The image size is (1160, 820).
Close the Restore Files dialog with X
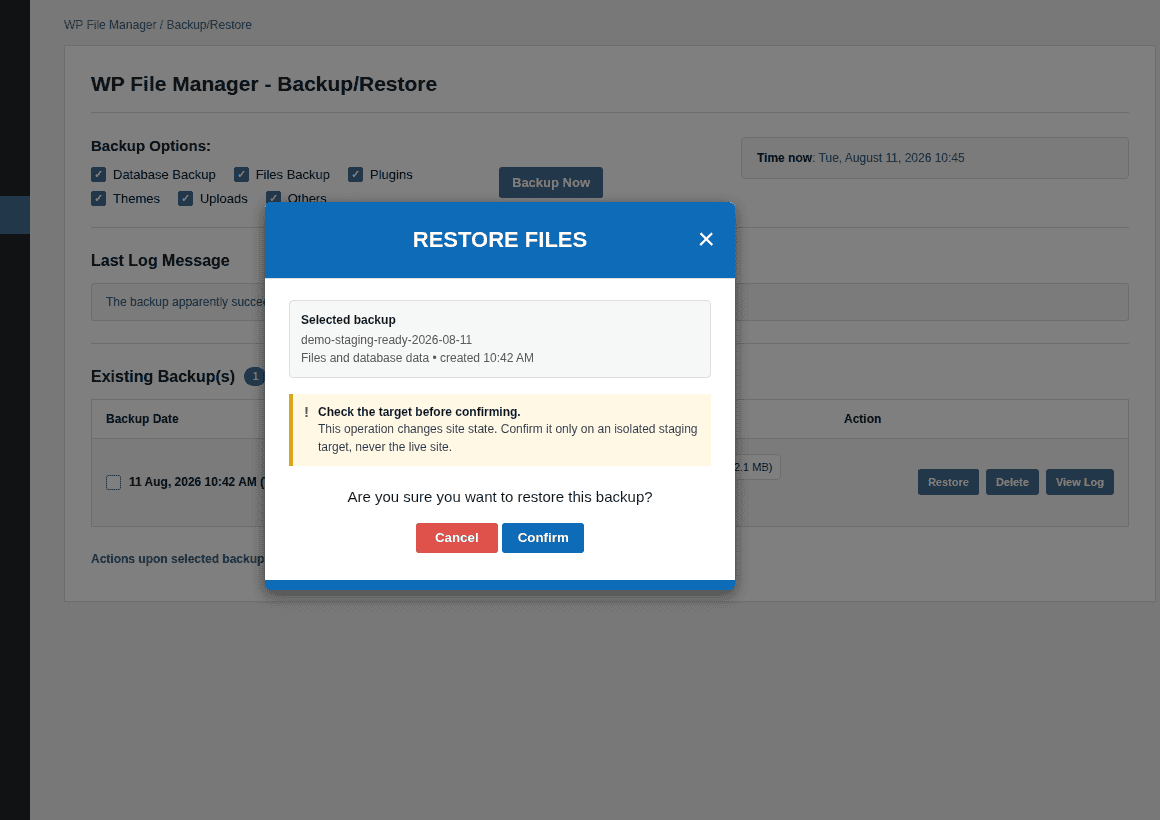[706, 239]
